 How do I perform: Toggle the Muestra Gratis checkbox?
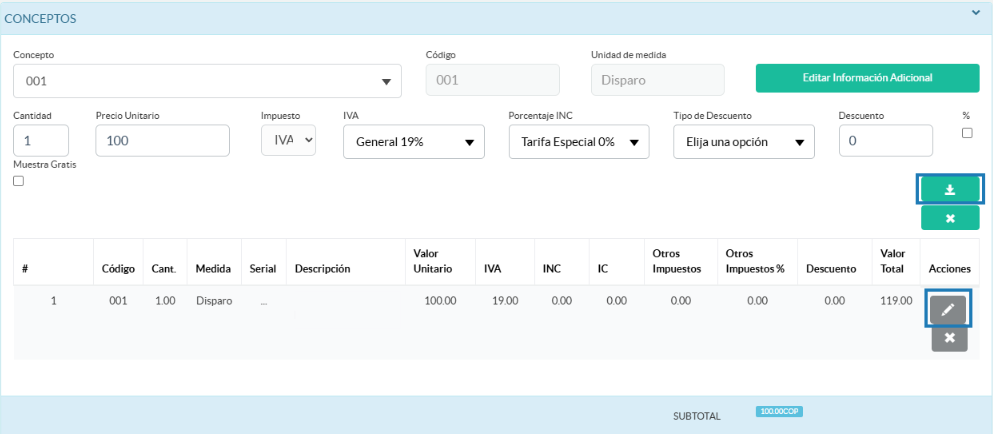click(19, 181)
